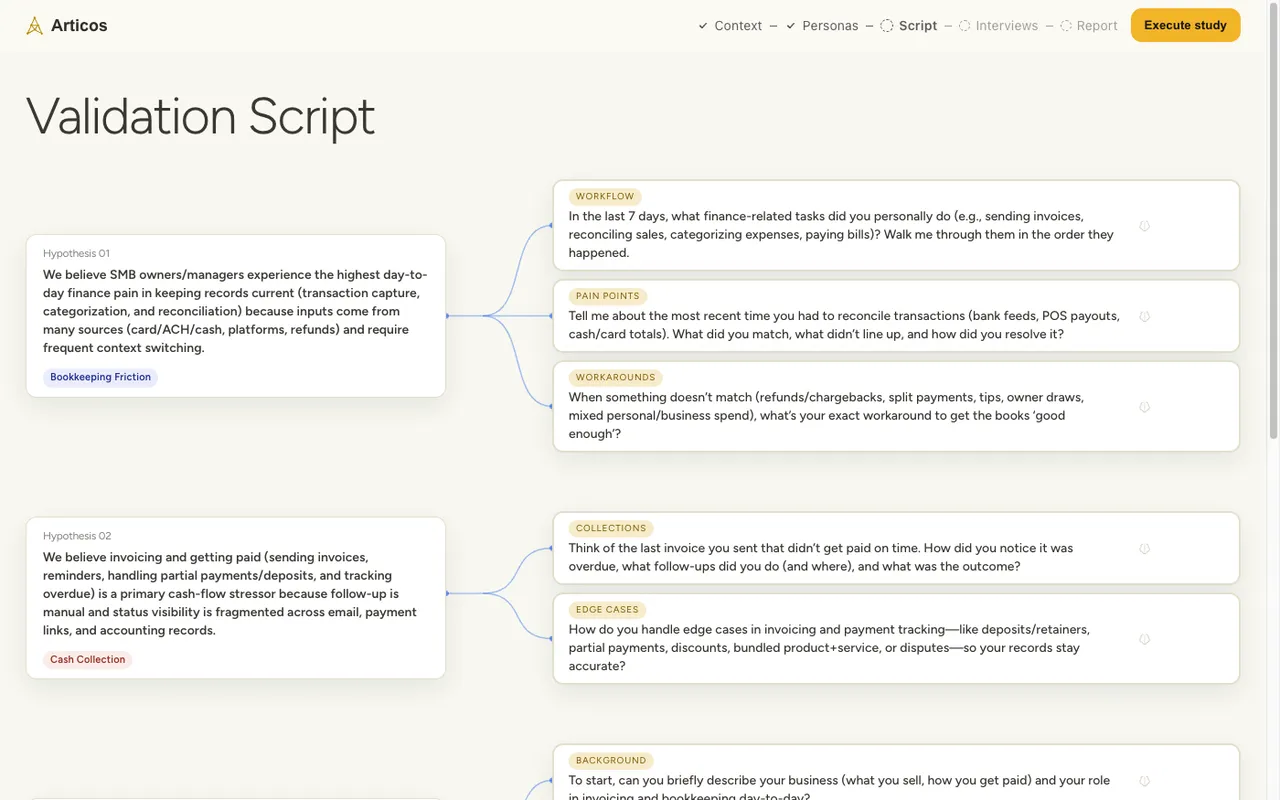The image size is (1280, 800).
Task: Click the COLLECTIONS label
Action: coord(611,528)
